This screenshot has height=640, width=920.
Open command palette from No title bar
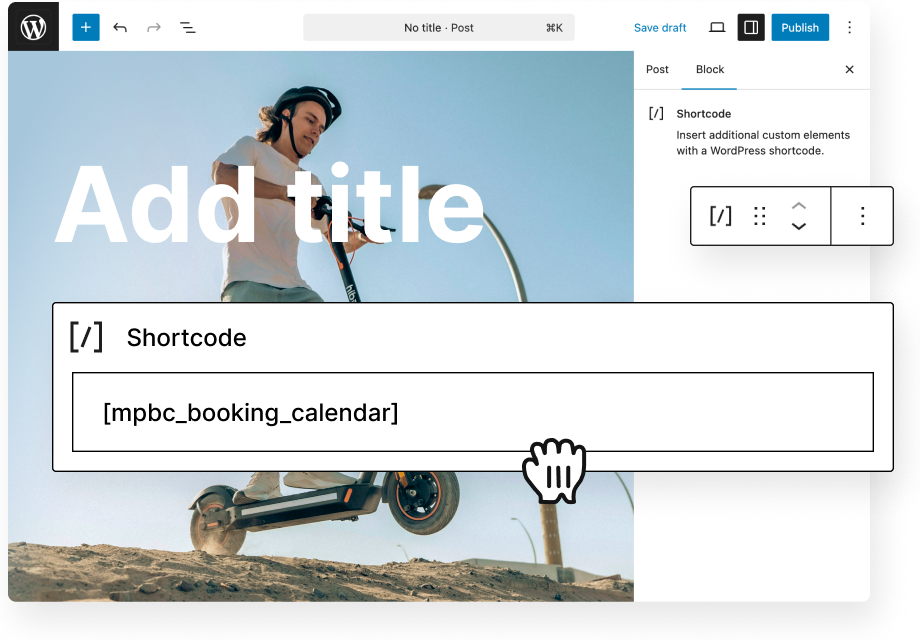tap(438, 27)
